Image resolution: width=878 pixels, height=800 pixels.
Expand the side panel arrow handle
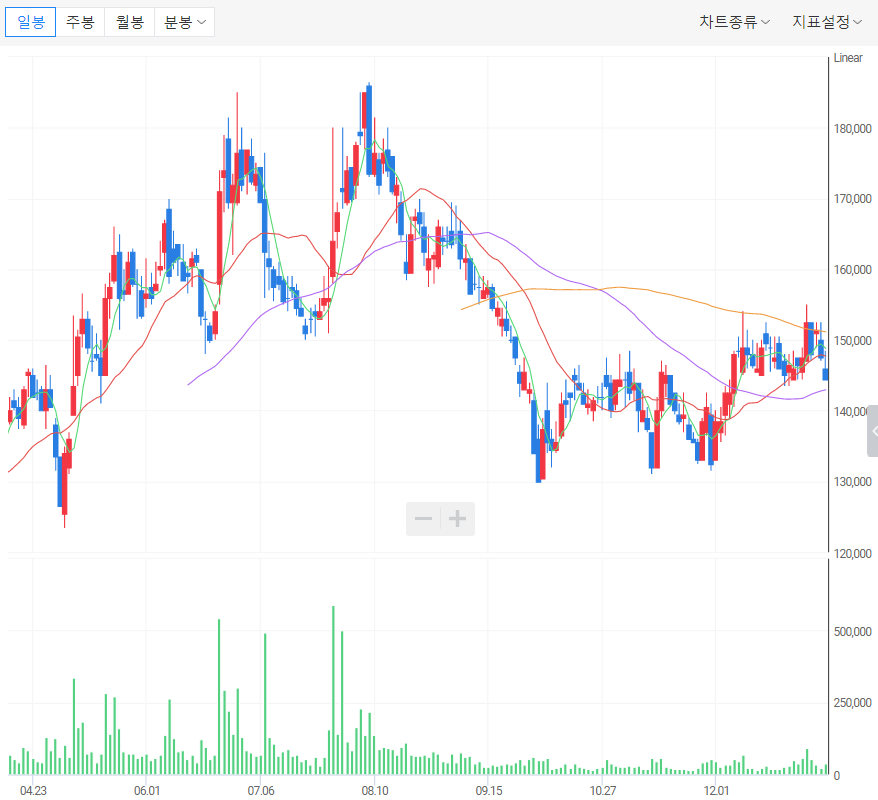click(x=873, y=431)
